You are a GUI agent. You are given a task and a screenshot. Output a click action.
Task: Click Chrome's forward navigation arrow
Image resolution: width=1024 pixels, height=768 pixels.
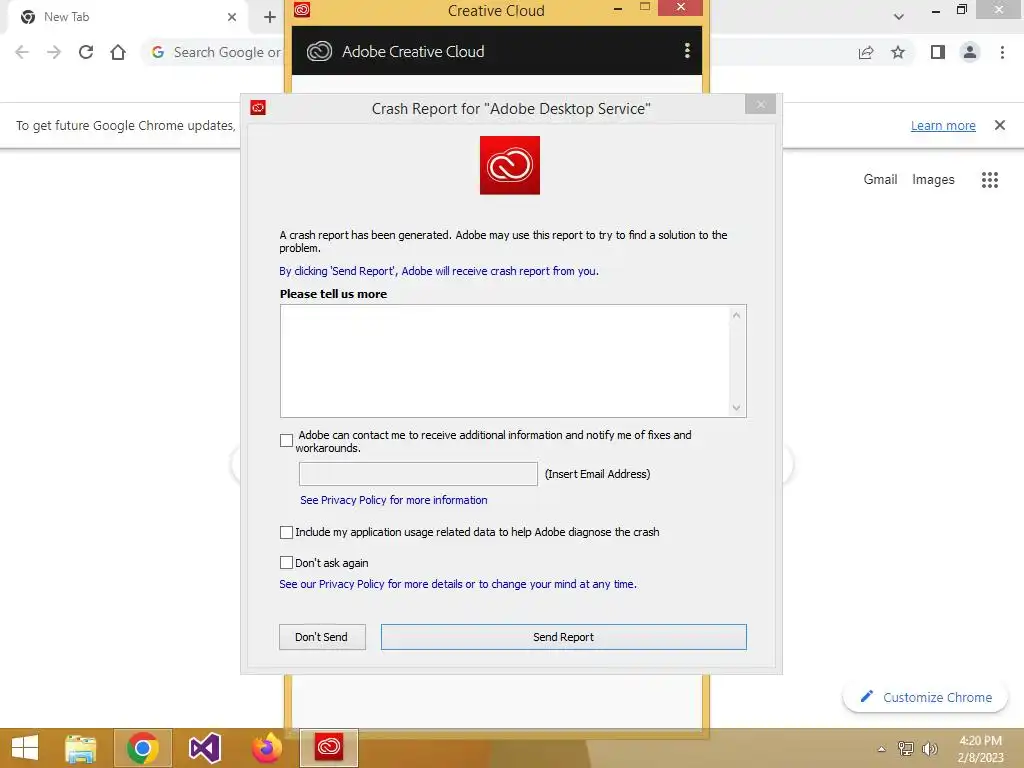coord(54,52)
